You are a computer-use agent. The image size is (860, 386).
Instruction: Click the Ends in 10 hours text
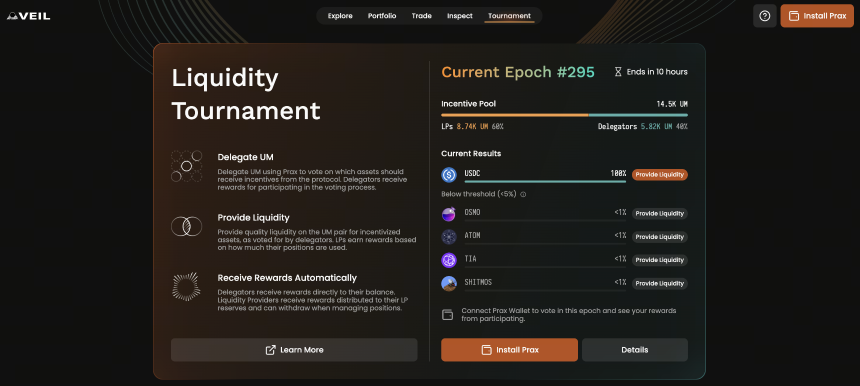click(x=657, y=72)
